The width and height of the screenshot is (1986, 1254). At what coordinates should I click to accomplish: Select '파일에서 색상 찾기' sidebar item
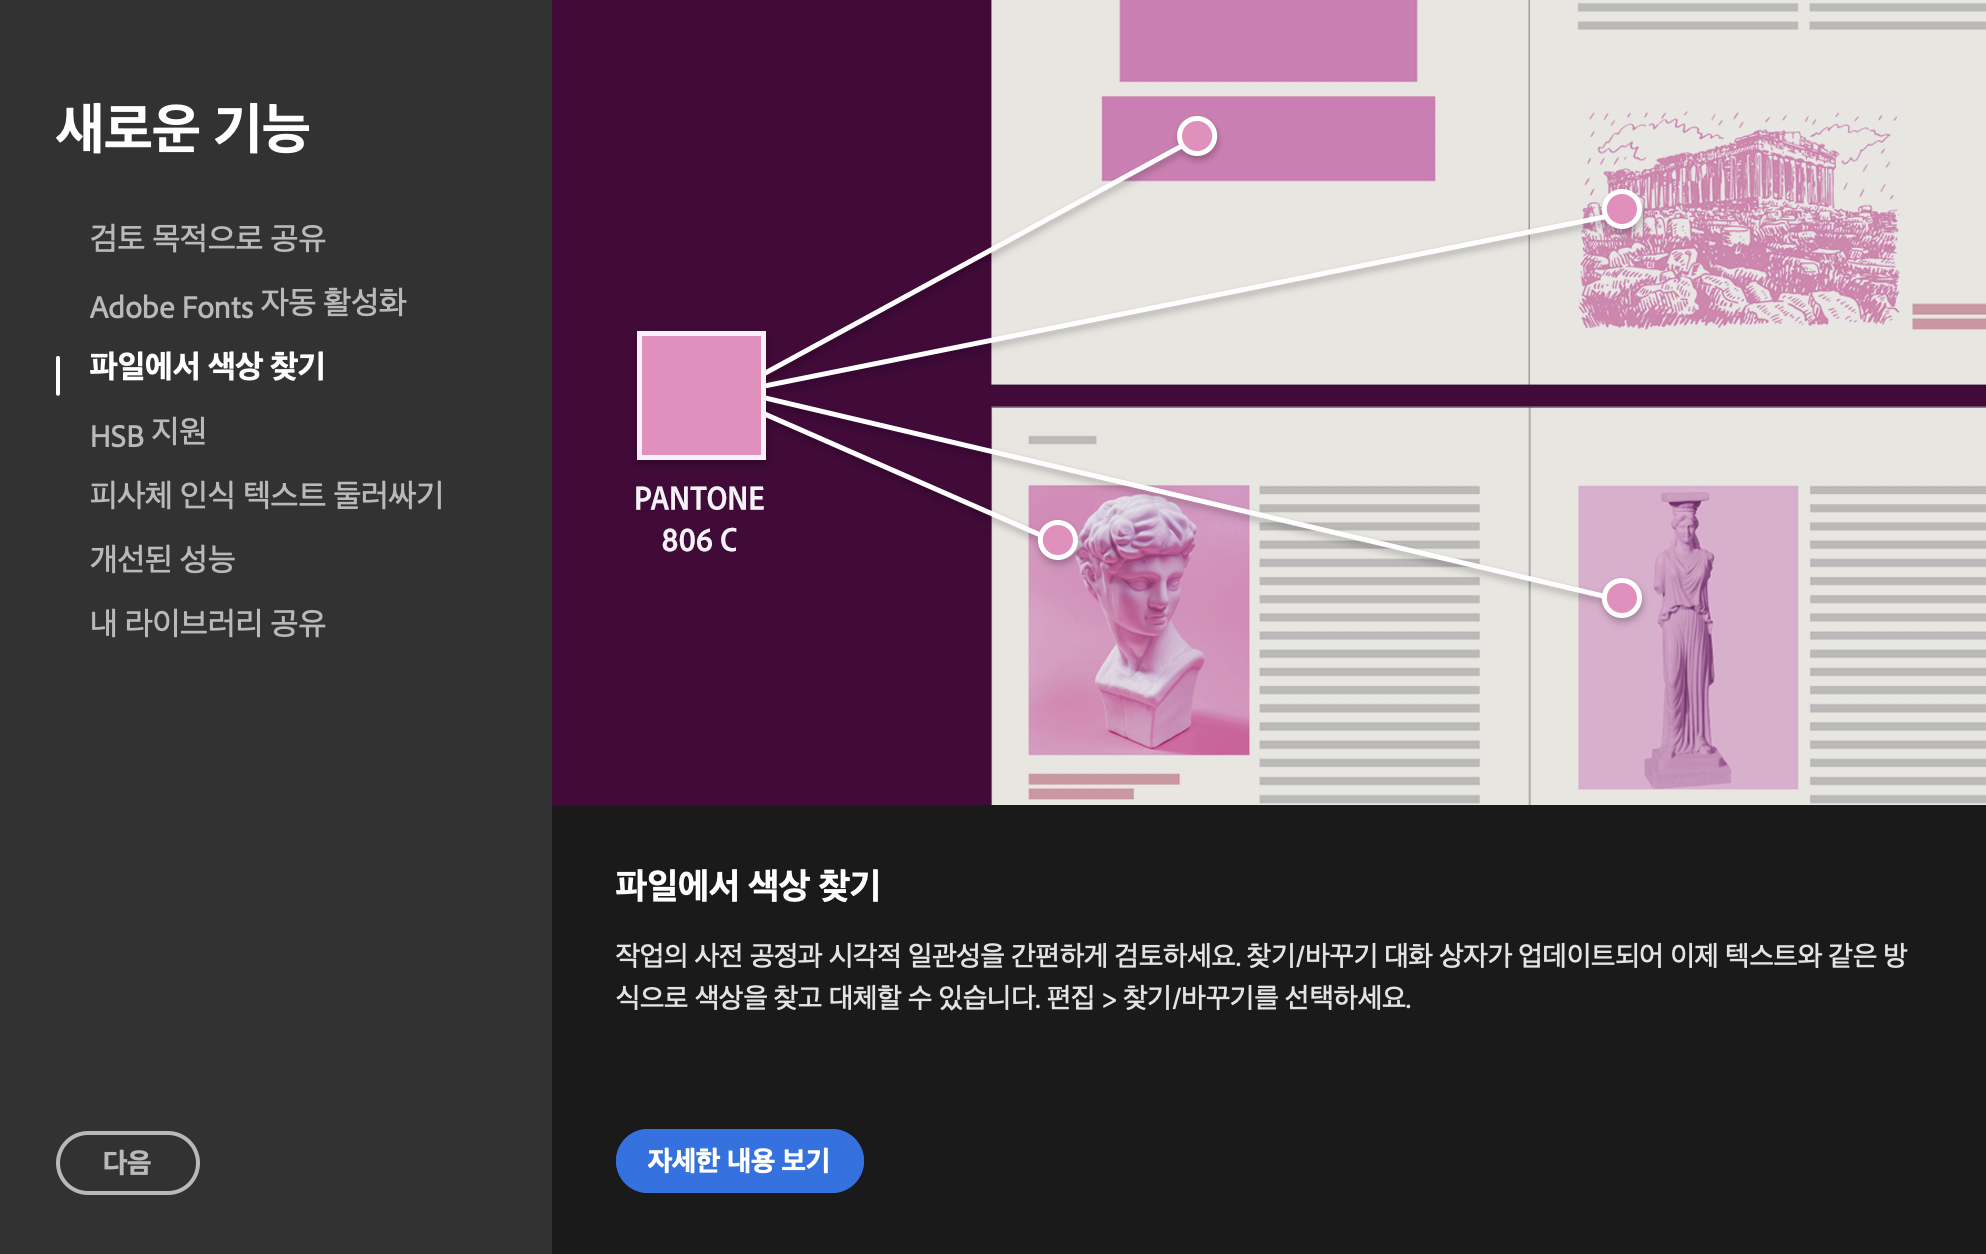[207, 367]
